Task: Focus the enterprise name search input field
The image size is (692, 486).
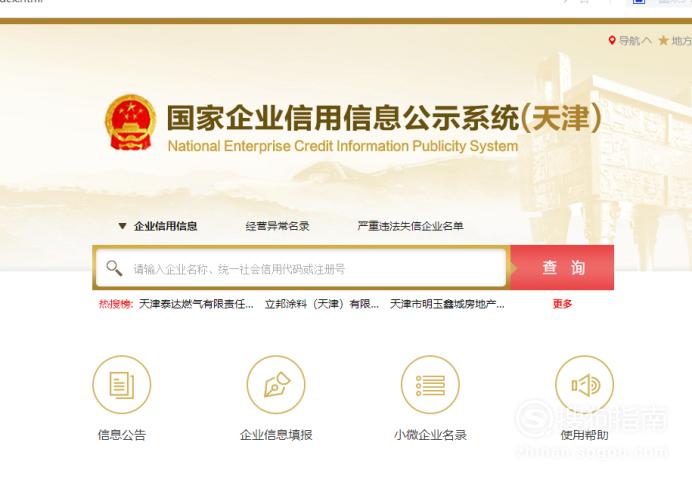Action: click(x=301, y=268)
